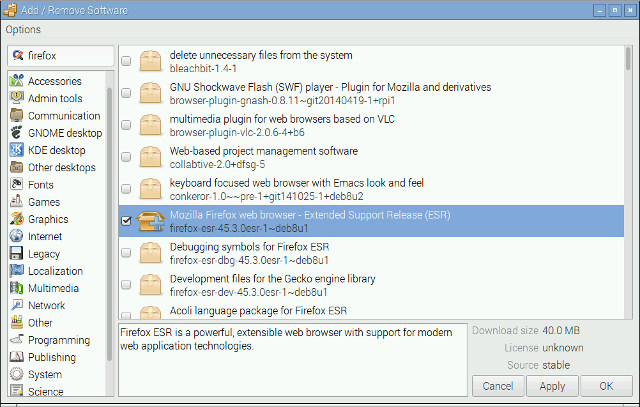Click the Publishing category icon

(x=16, y=357)
